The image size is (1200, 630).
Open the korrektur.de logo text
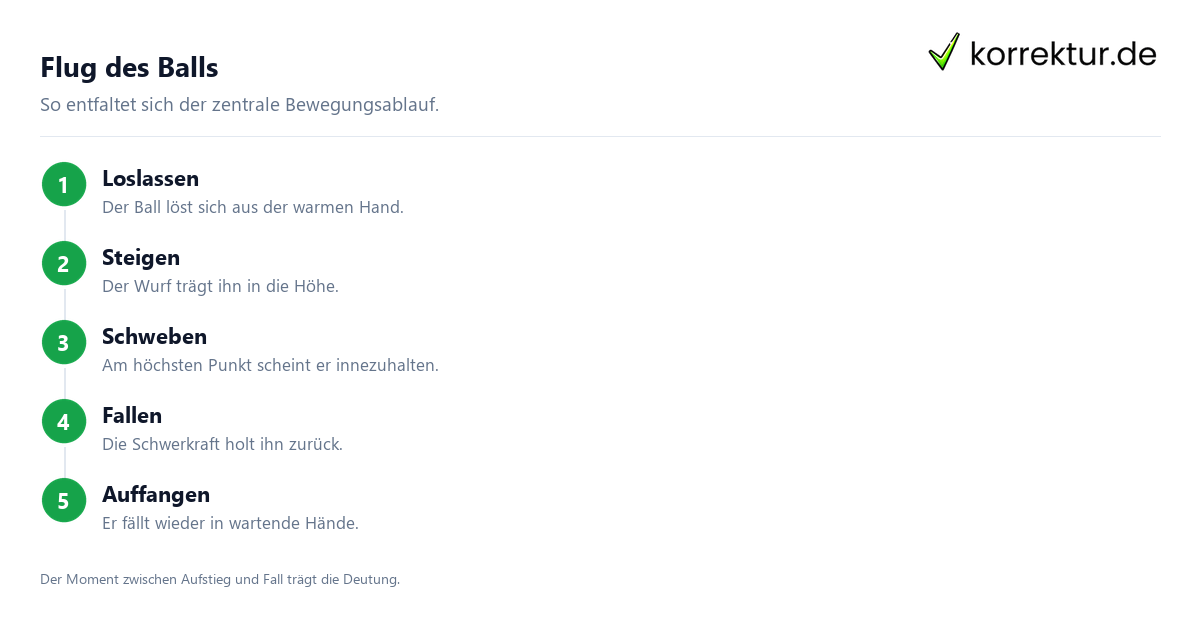click(1063, 54)
